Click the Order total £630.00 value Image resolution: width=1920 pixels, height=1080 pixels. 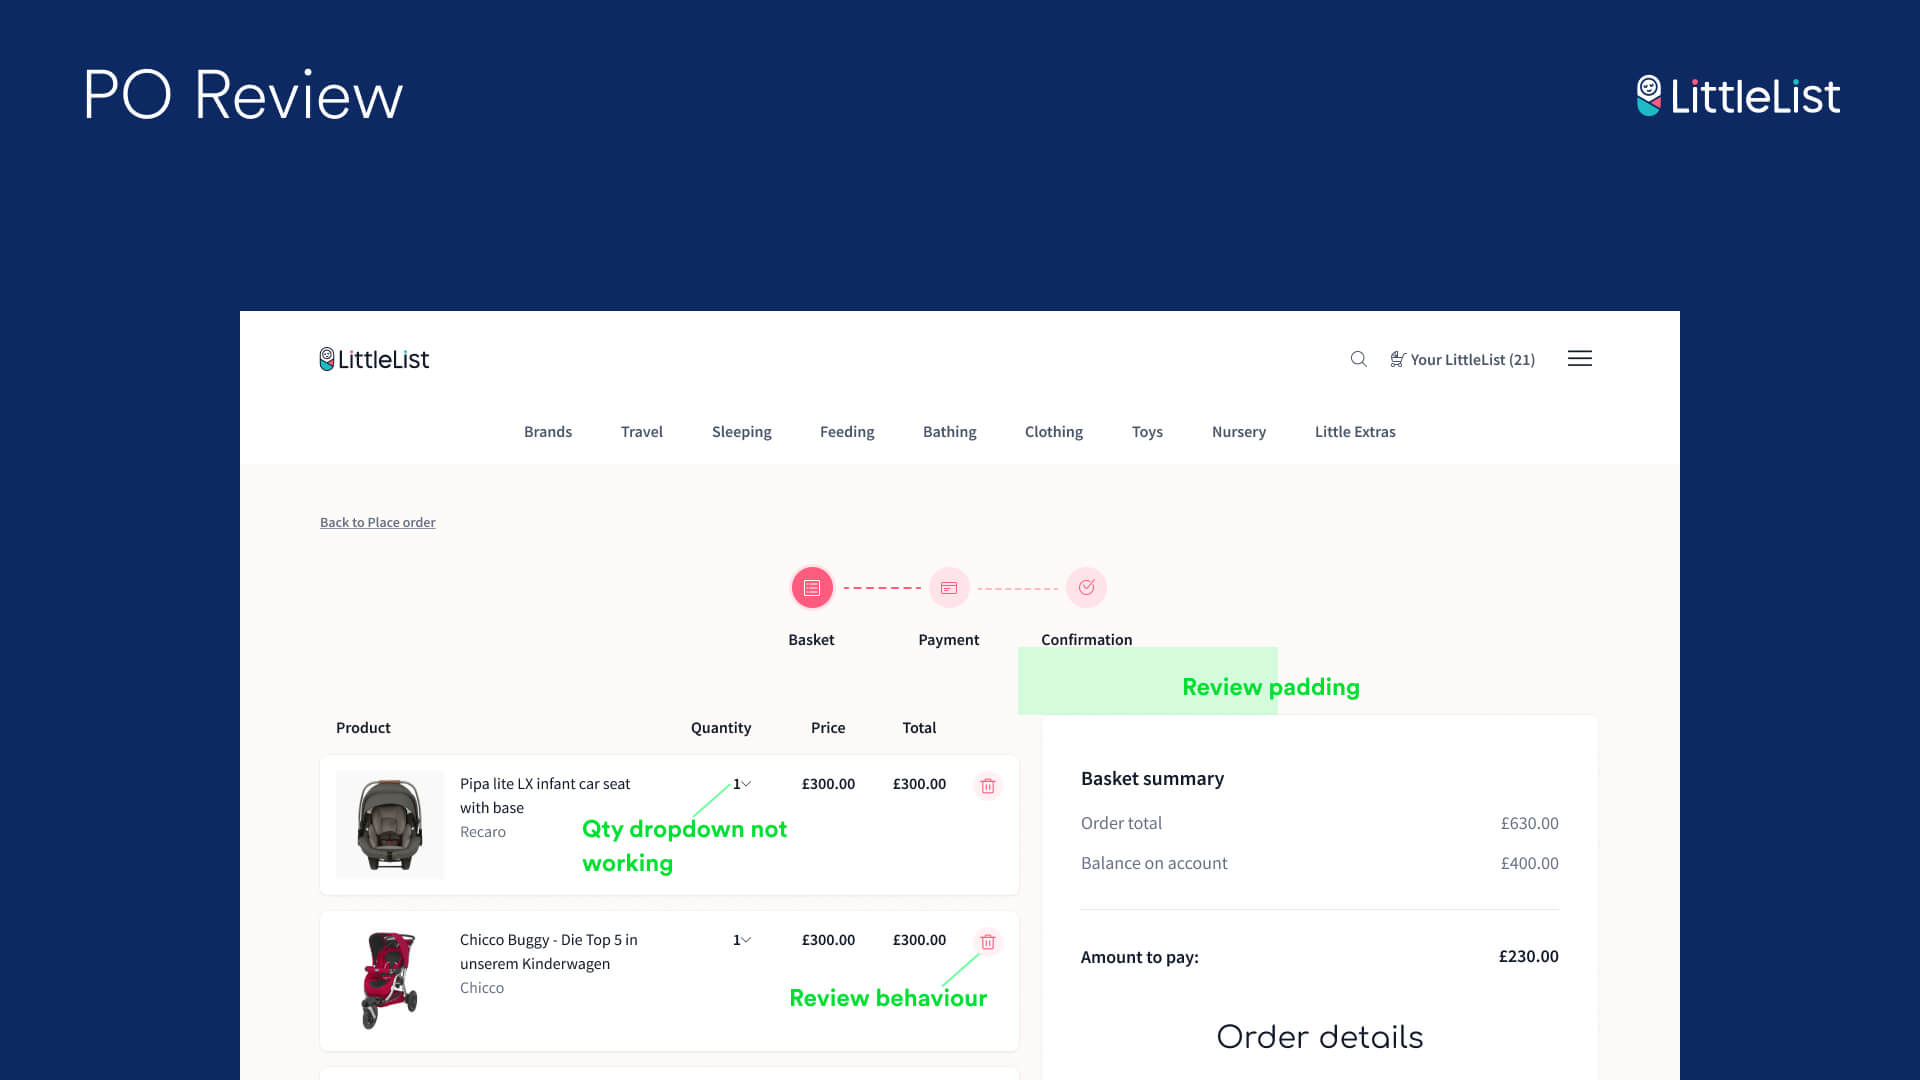[1529, 824]
